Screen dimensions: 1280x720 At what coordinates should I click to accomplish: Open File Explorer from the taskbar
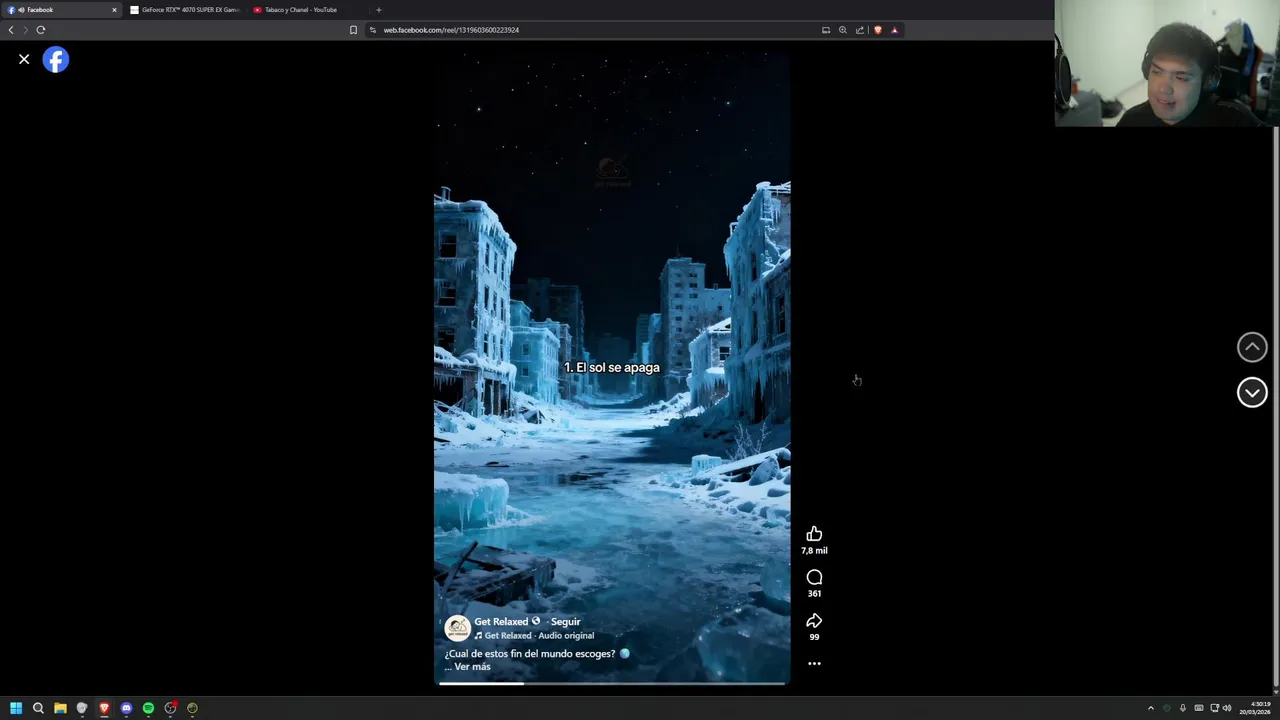coord(60,708)
